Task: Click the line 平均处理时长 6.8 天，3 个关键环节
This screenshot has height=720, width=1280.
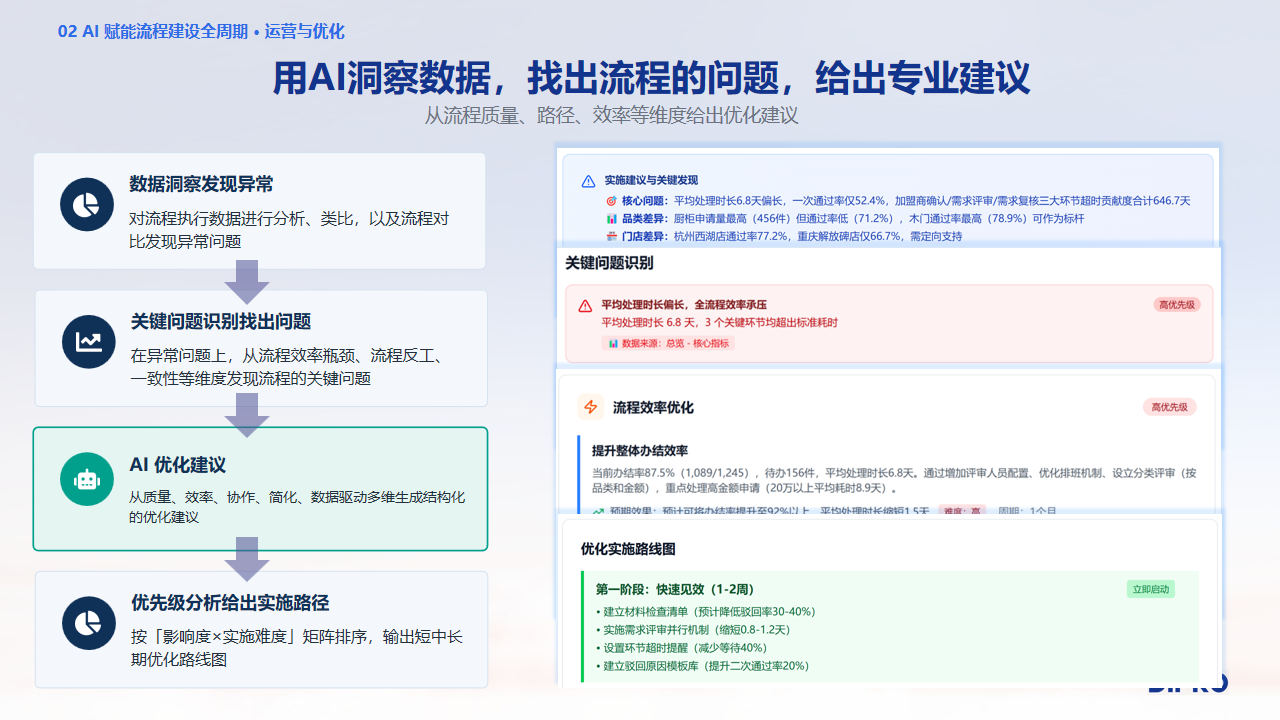Action: (719, 323)
